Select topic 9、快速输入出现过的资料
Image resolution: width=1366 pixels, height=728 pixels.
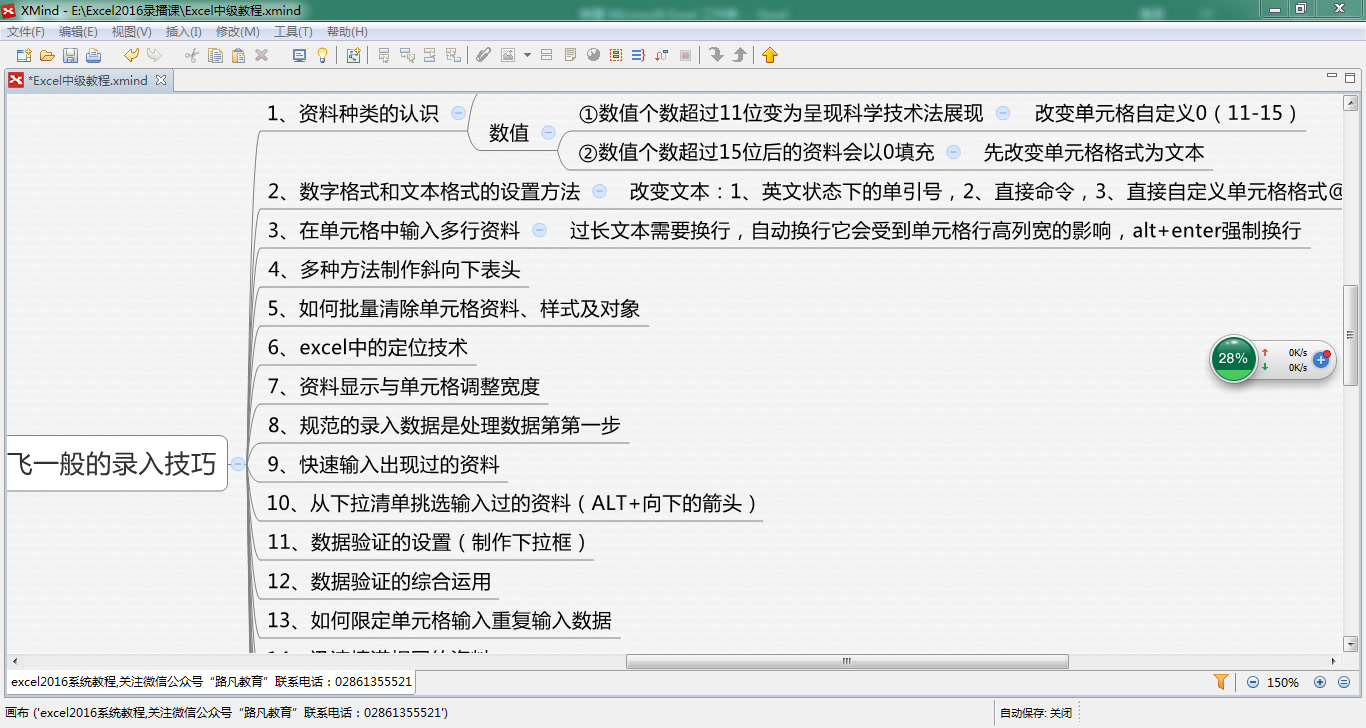[383, 465]
